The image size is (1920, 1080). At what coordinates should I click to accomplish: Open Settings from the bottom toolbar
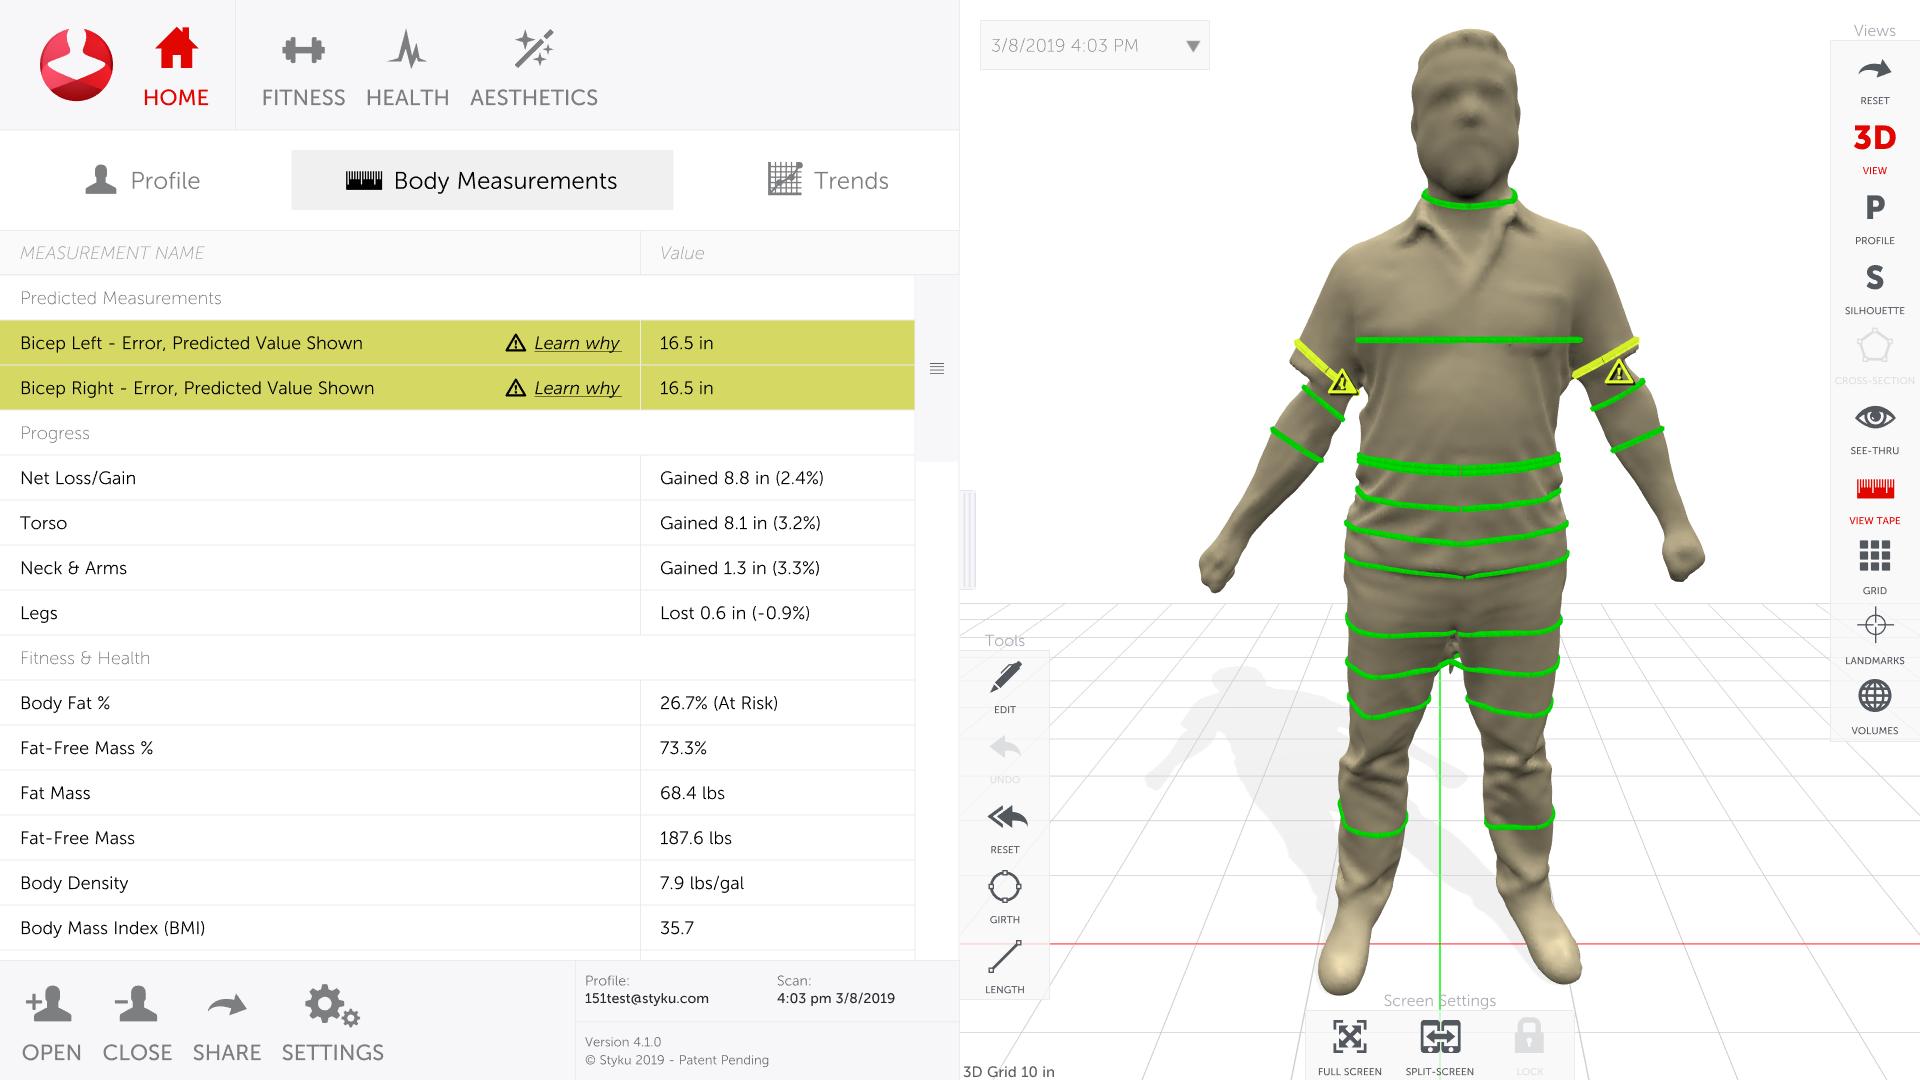331,1022
